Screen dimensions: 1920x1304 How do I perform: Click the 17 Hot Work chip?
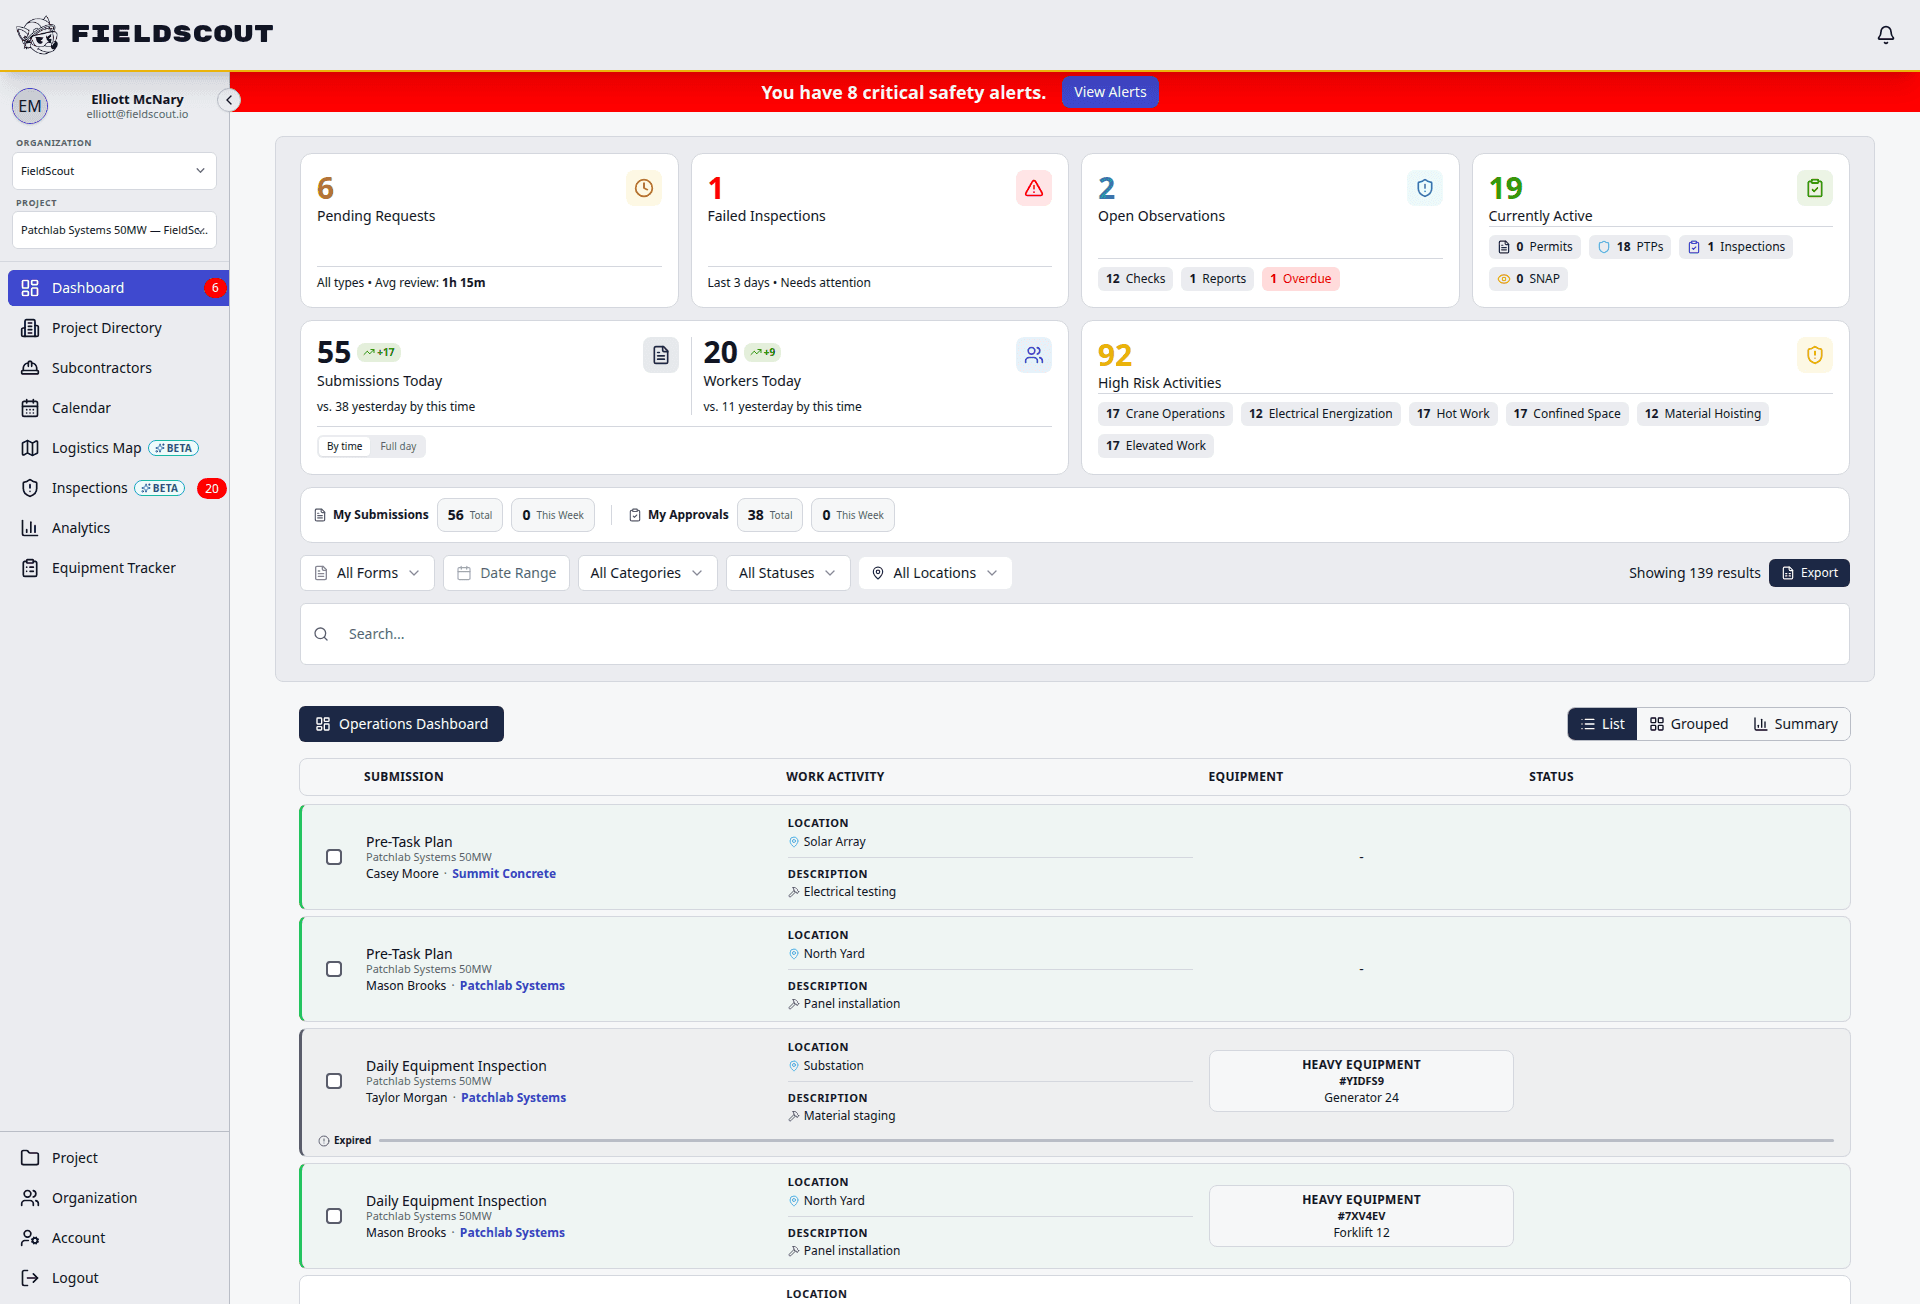pyautogui.click(x=1453, y=414)
